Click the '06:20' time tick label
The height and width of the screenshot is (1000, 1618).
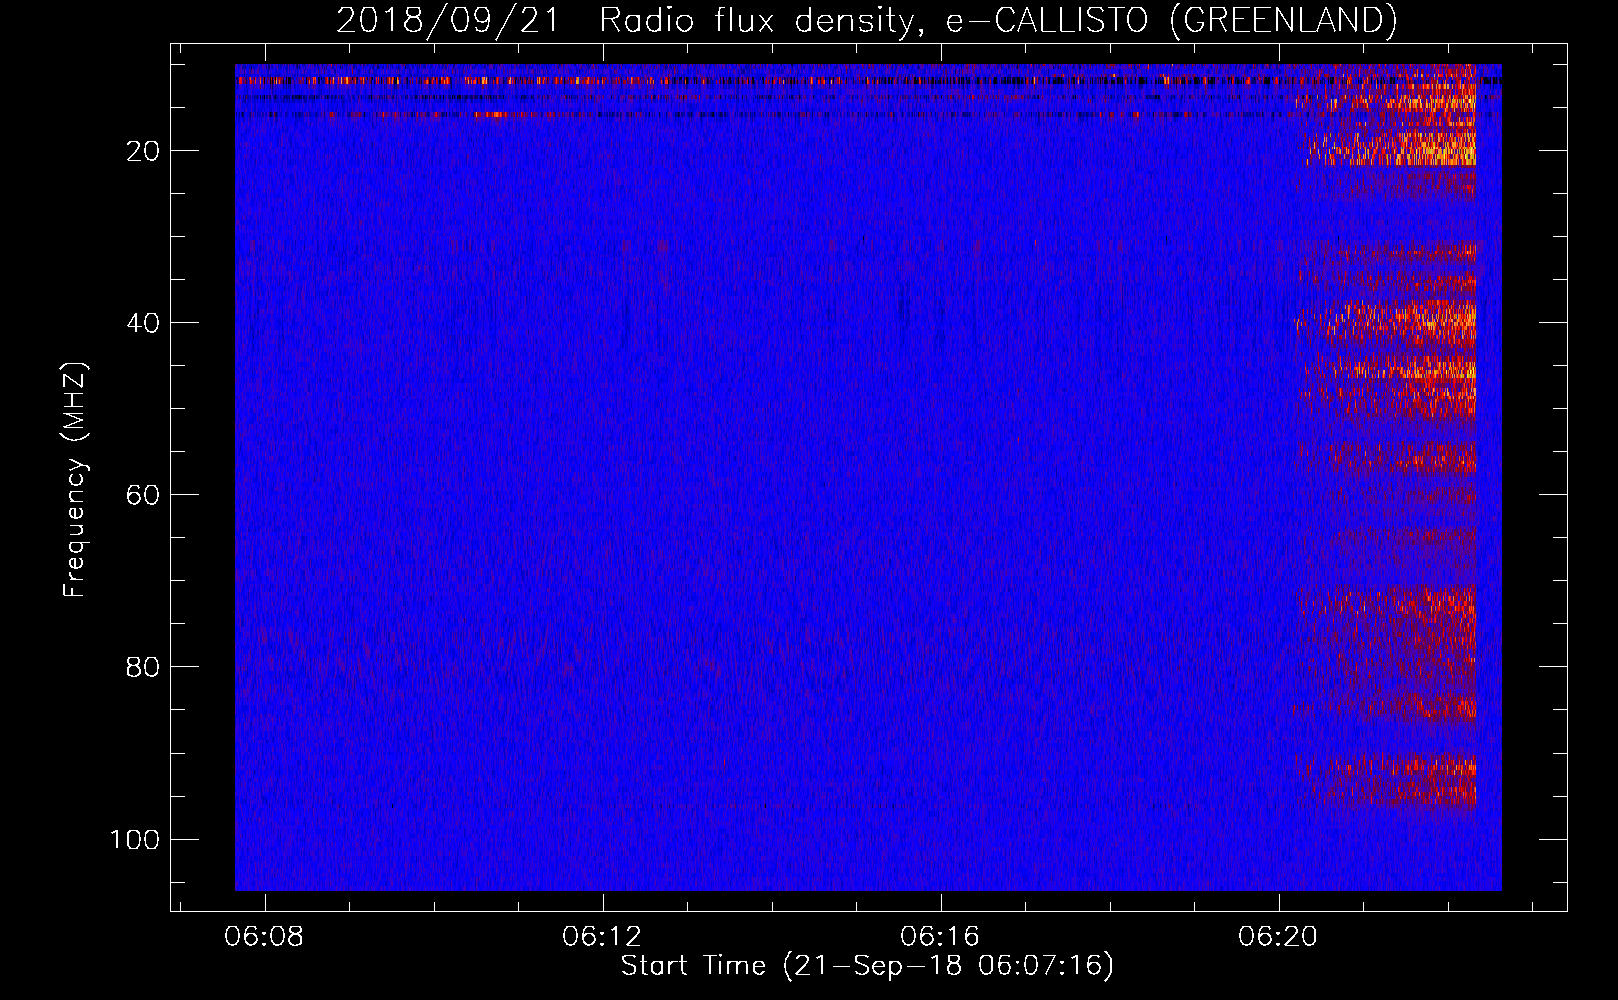(1278, 937)
